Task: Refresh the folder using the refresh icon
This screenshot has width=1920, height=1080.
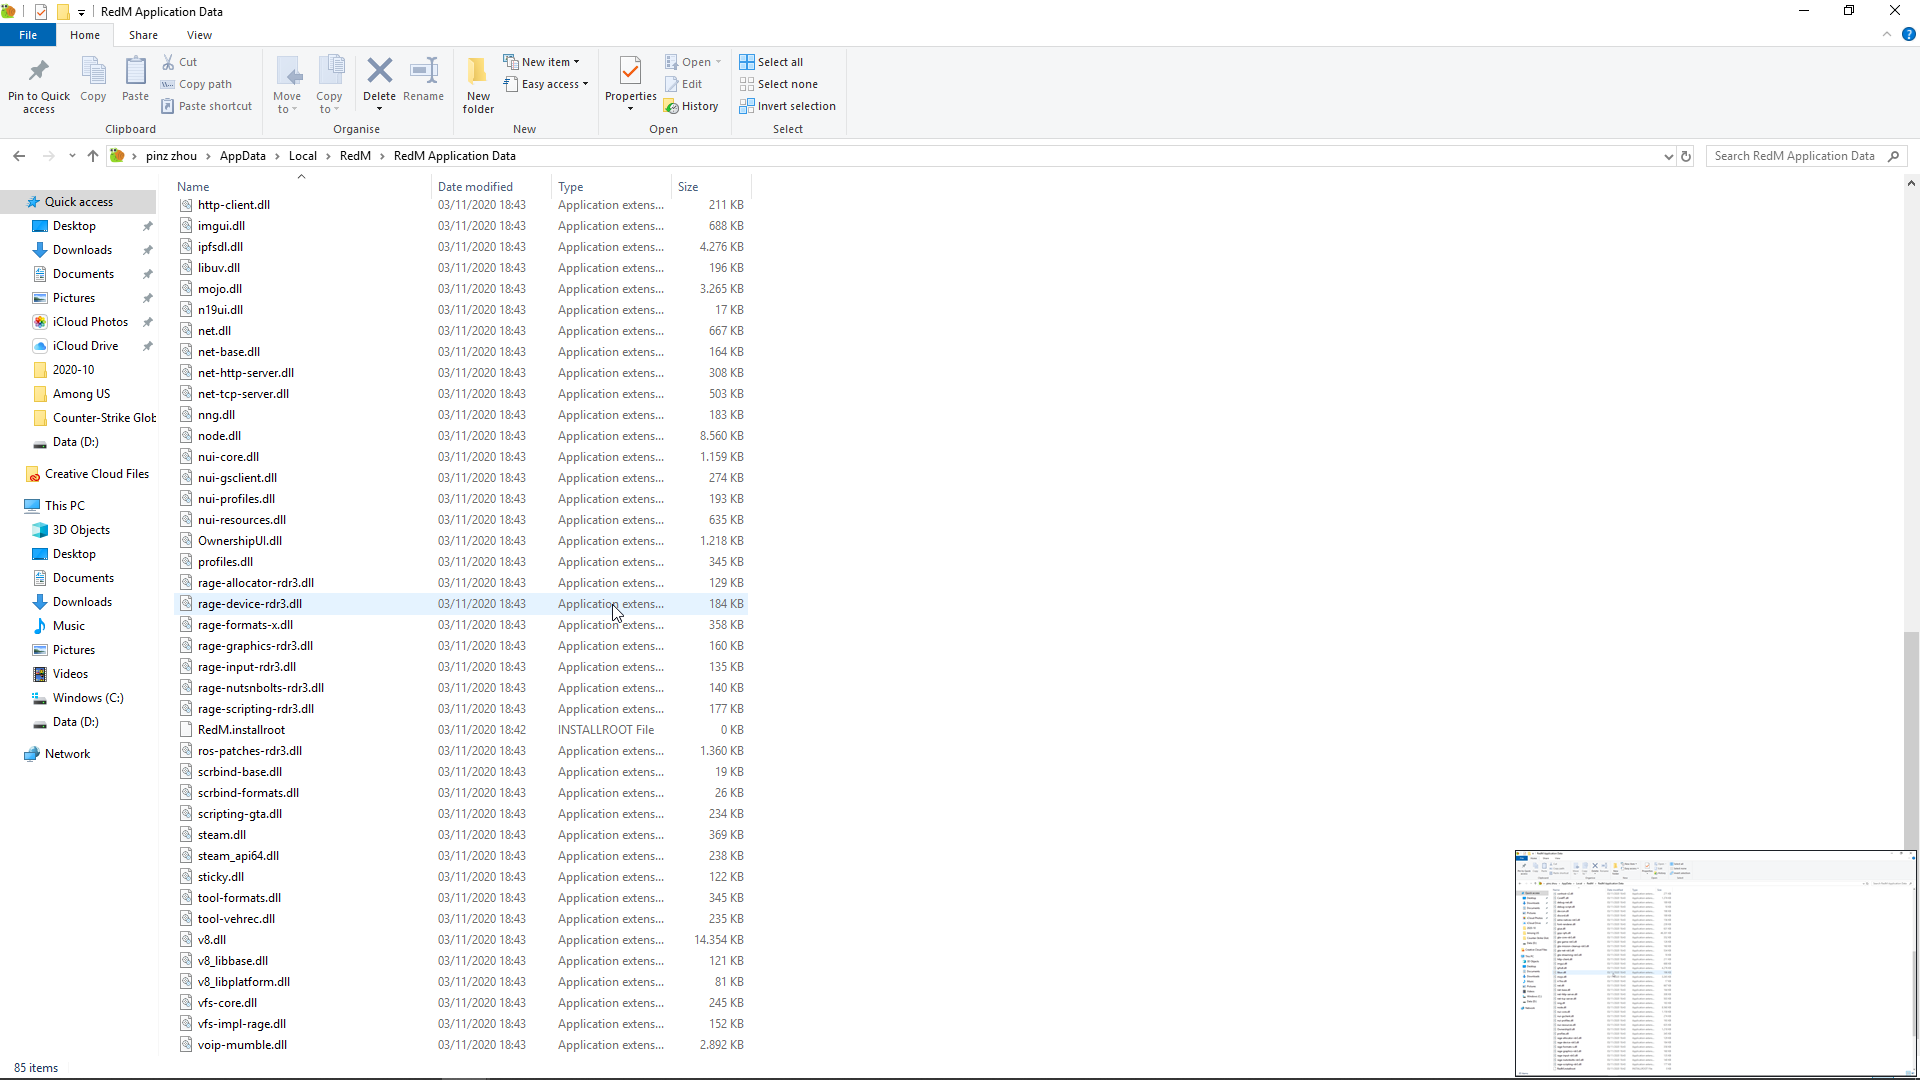Action: pyautogui.click(x=1686, y=156)
